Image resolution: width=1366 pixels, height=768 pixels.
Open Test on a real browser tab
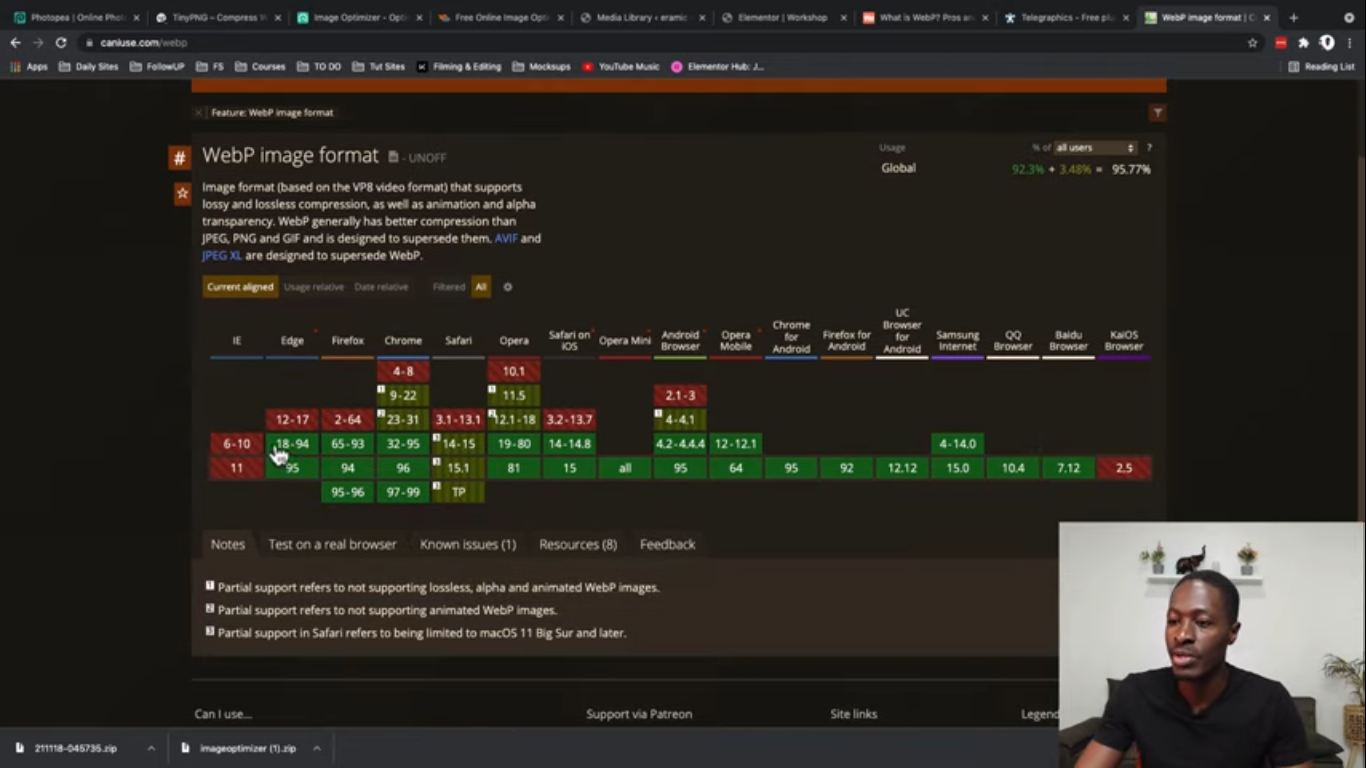332,545
